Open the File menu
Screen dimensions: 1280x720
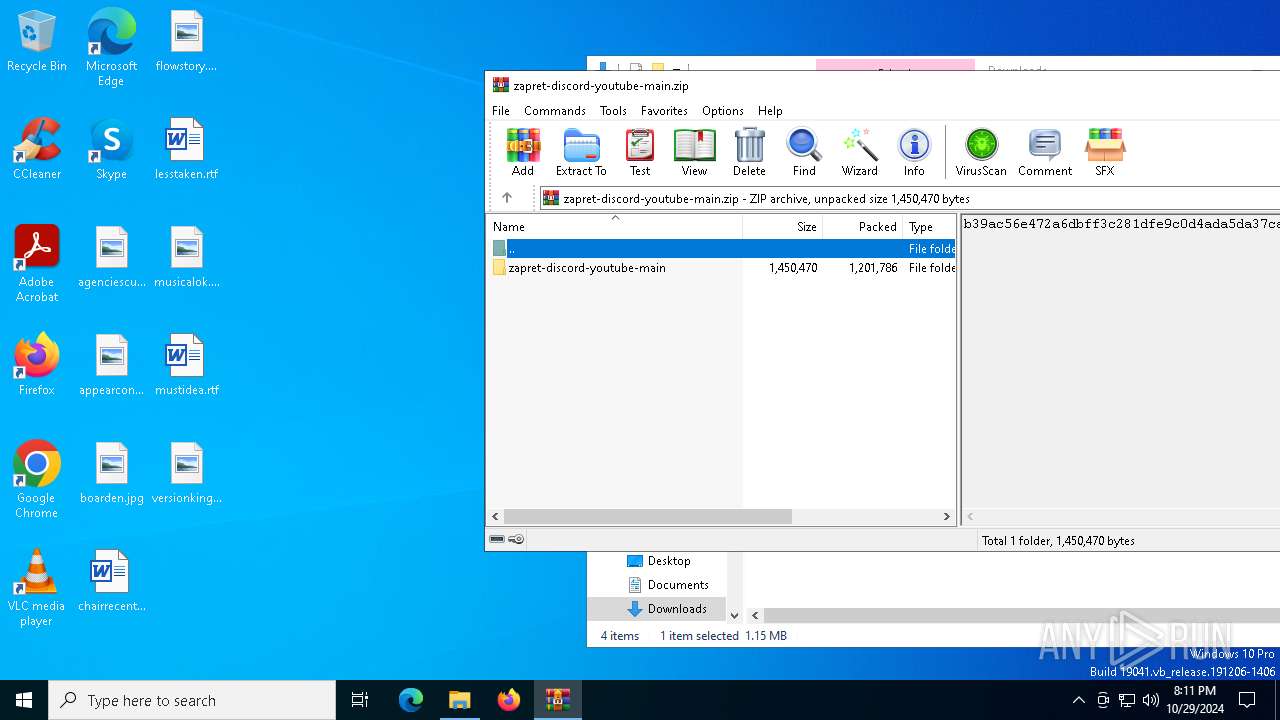501,111
